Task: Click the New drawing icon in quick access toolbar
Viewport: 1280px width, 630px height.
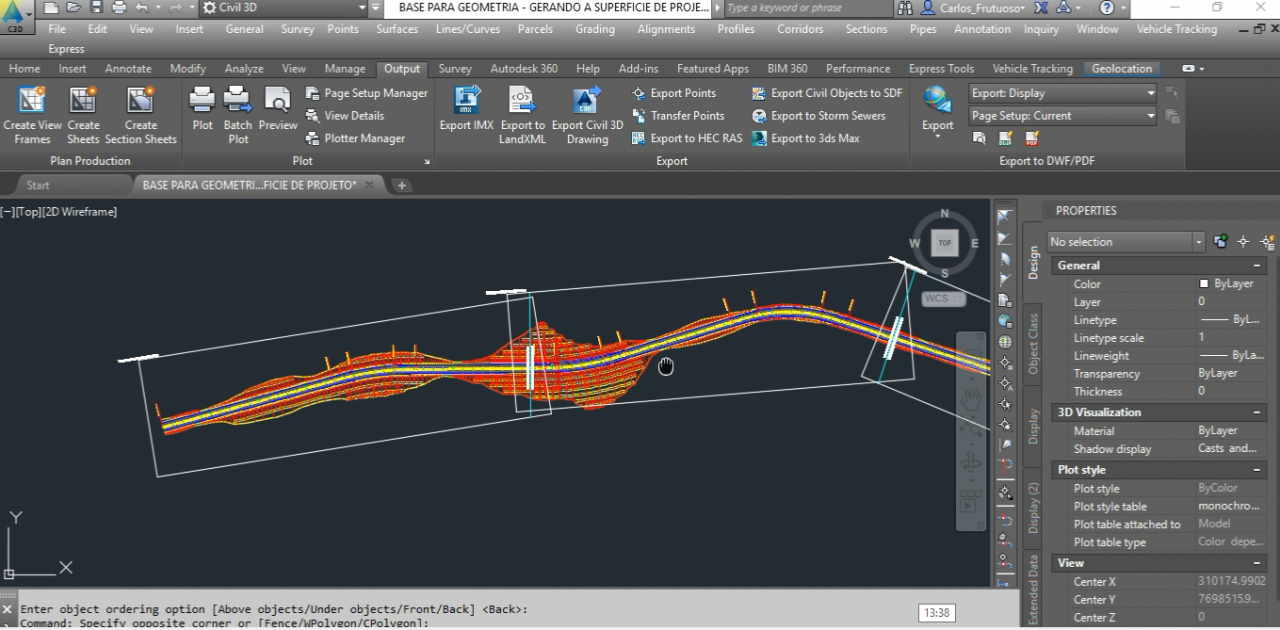Action: click(x=50, y=8)
